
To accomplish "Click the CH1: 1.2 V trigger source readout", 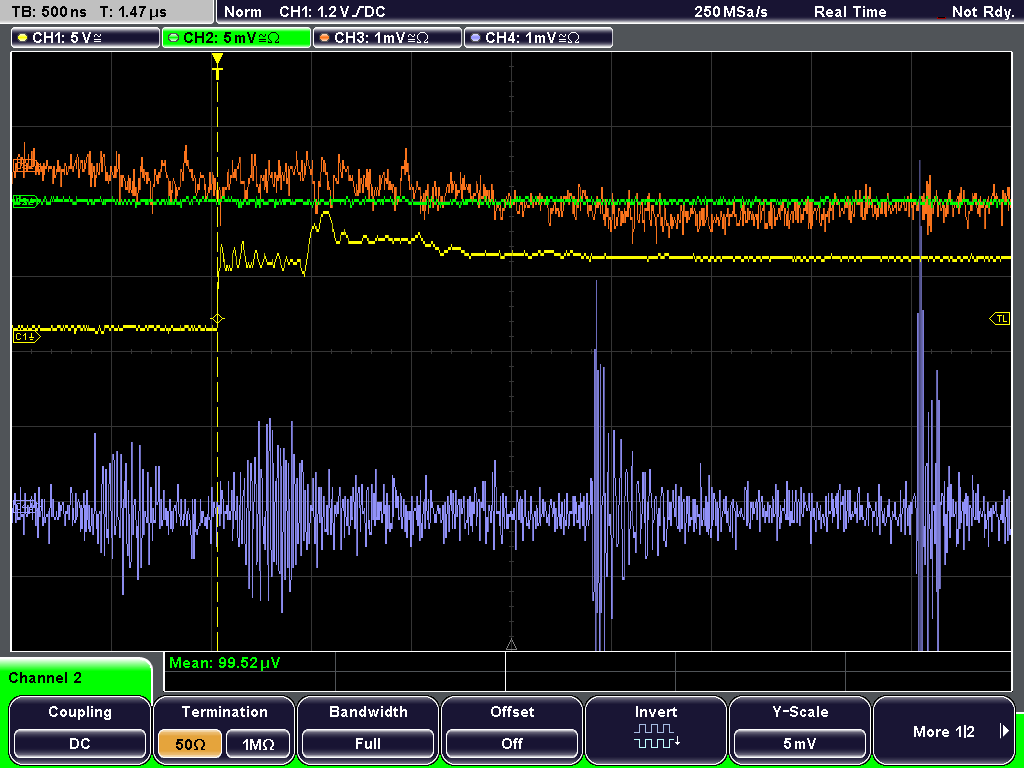I will click(332, 12).
